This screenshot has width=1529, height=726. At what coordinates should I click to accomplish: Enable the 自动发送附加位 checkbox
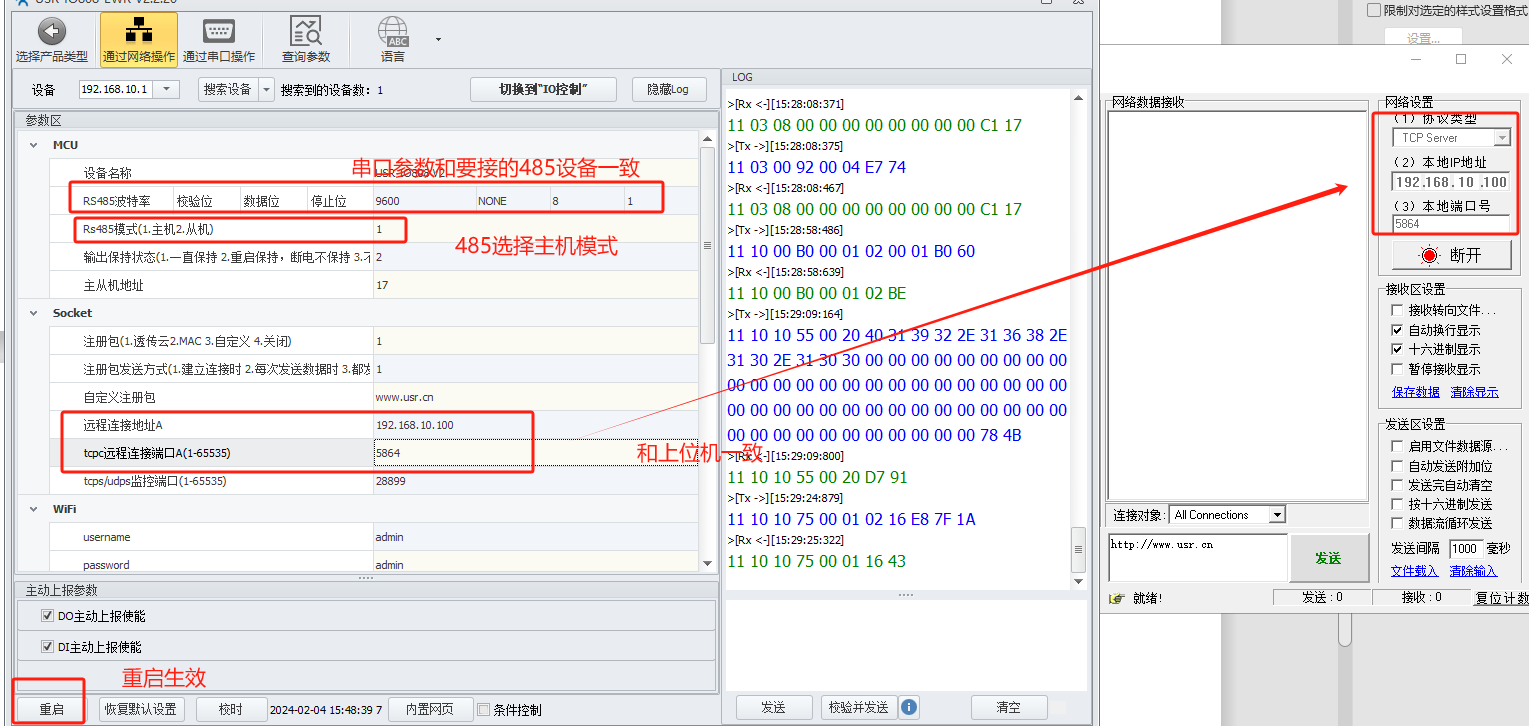pos(1398,466)
